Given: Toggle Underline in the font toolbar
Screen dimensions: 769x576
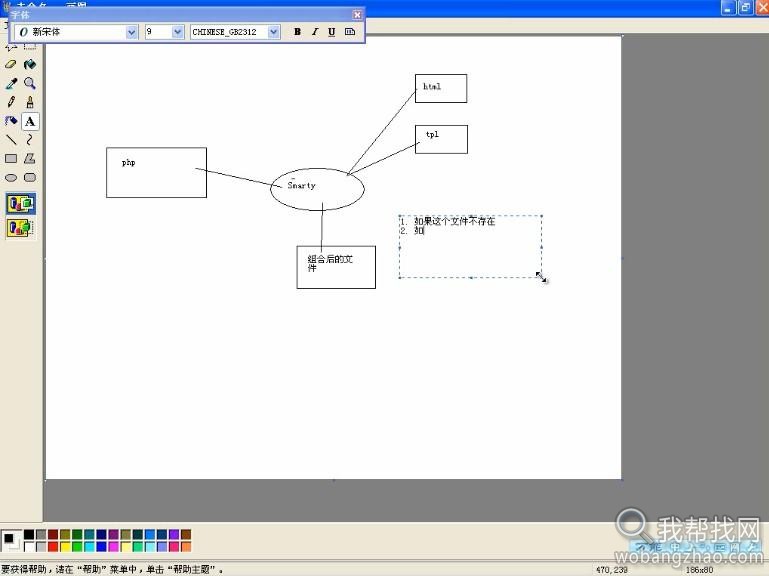Looking at the screenshot, I should [332, 31].
